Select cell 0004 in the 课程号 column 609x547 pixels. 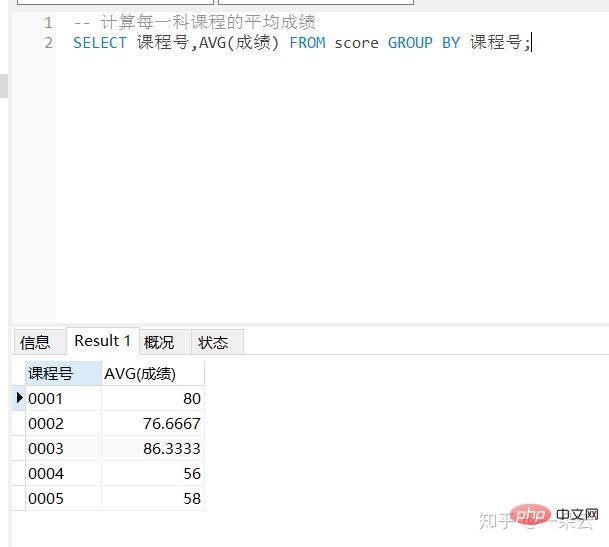[63, 473]
